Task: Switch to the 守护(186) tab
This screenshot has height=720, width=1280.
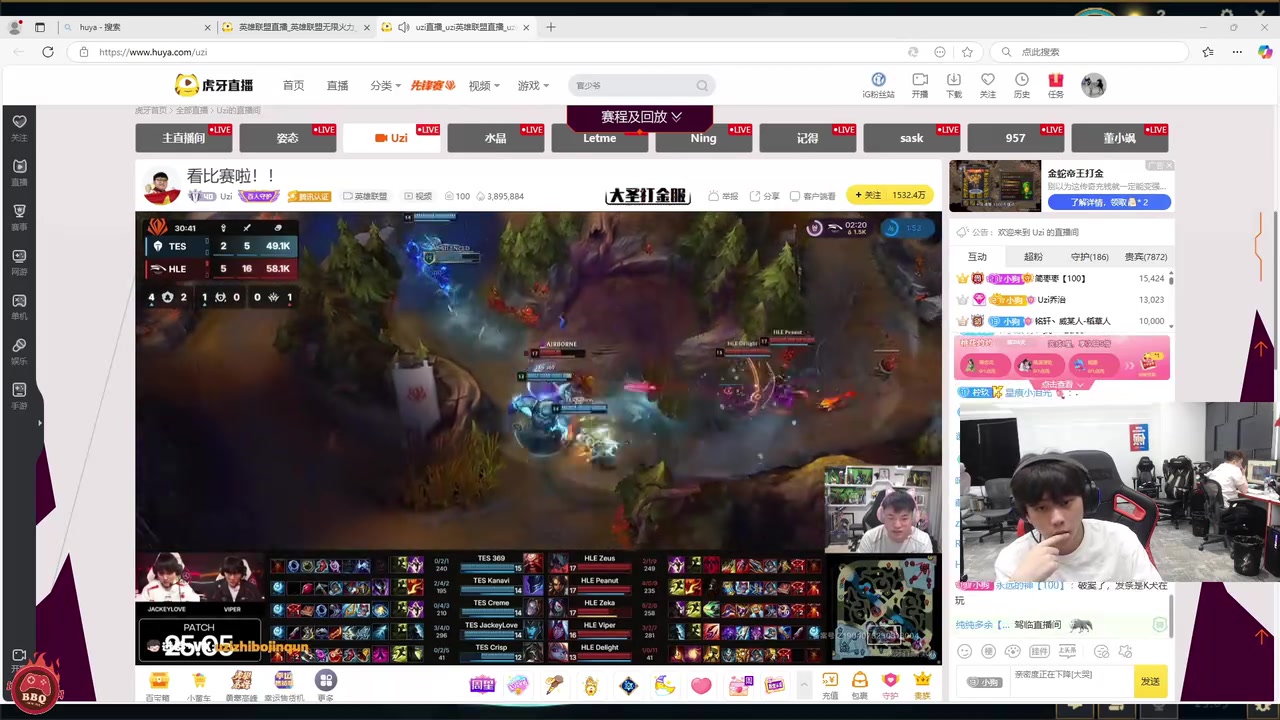Action: (1089, 257)
